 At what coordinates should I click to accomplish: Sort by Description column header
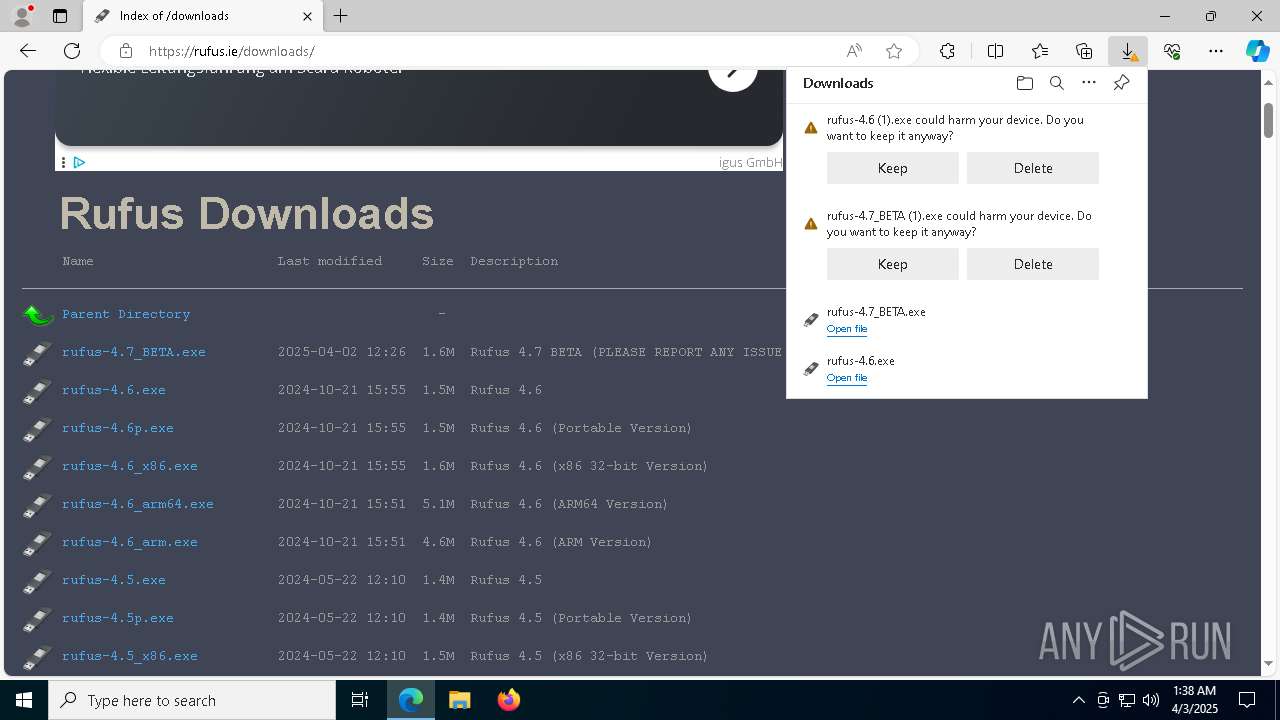(514, 261)
